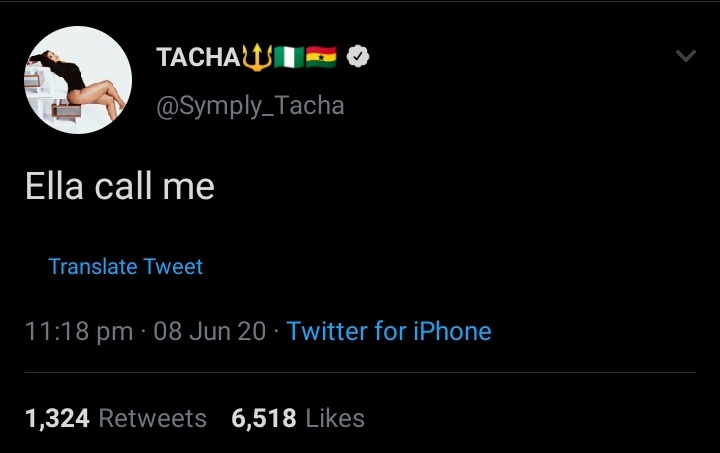Click the divider line above Retweets
720x453 pixels.
360,373
